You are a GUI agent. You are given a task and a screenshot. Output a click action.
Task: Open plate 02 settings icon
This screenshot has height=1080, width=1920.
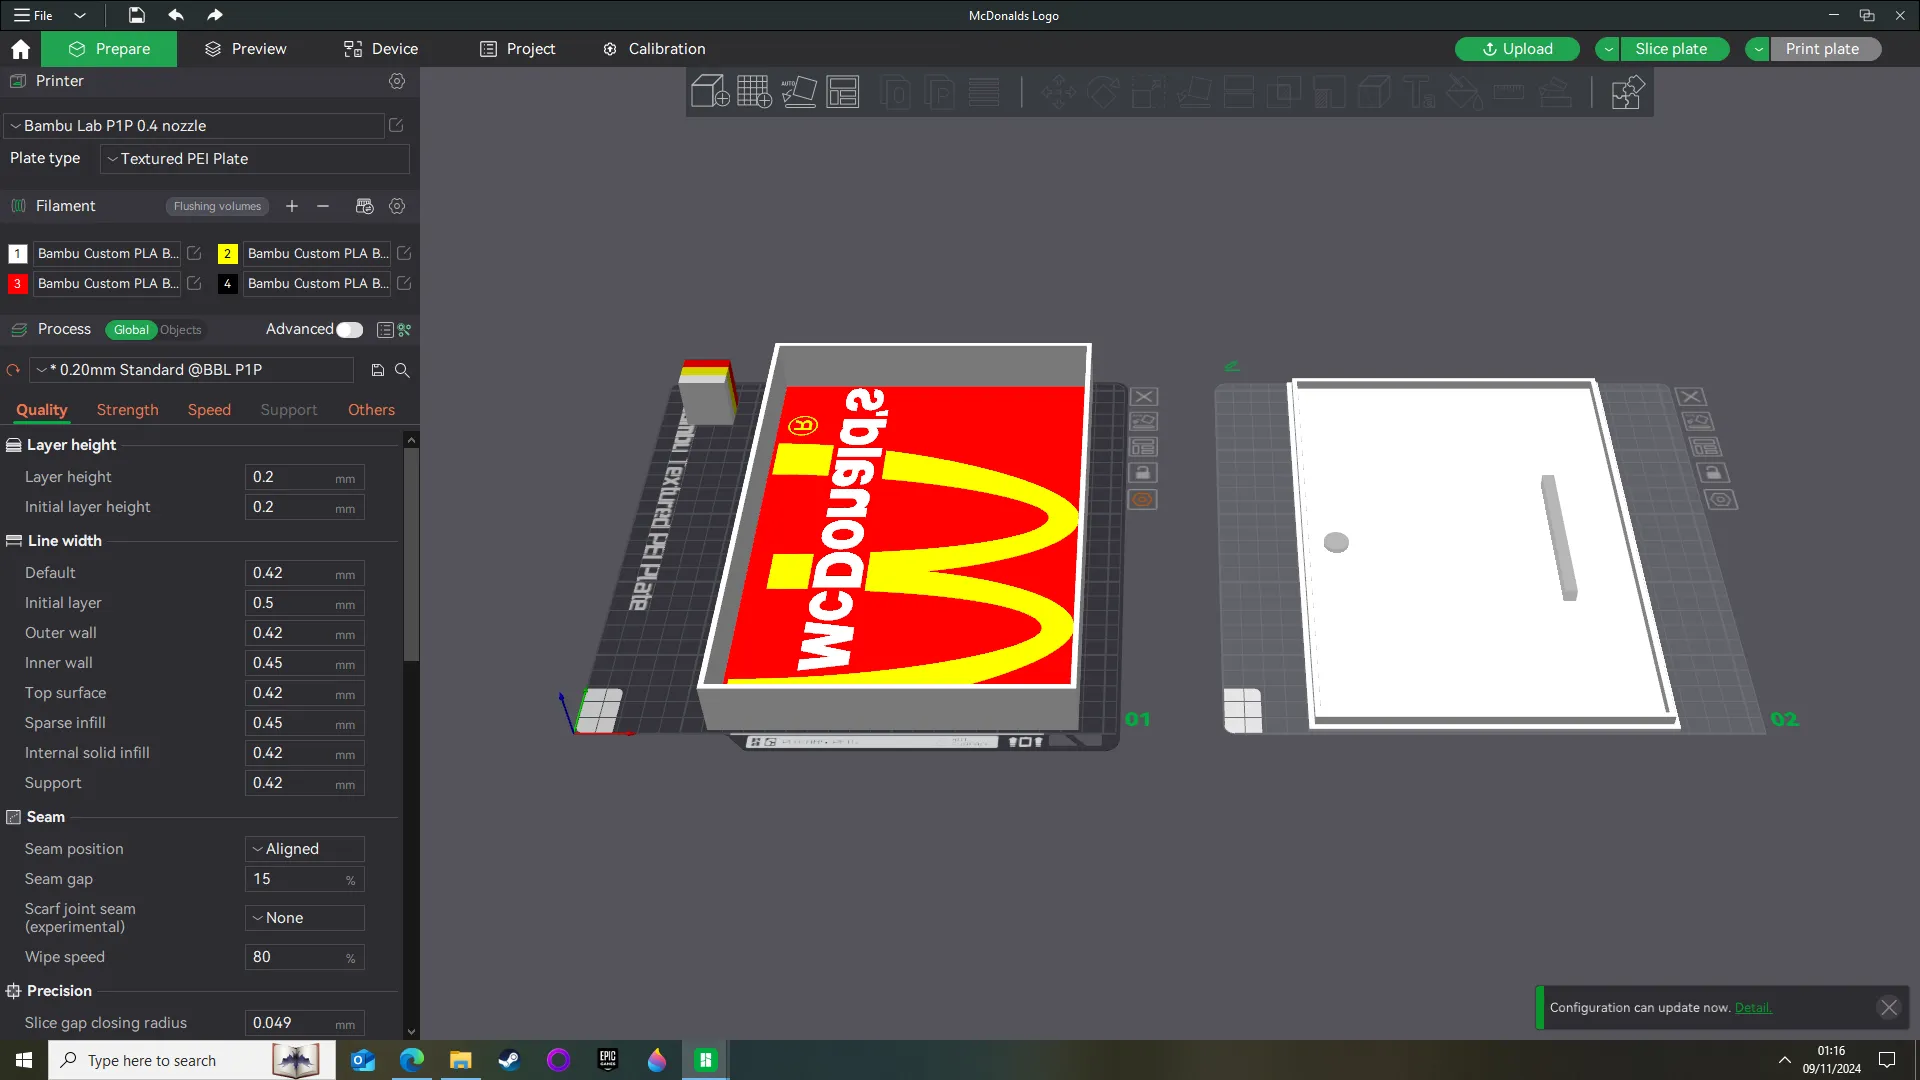(1721, 499)
